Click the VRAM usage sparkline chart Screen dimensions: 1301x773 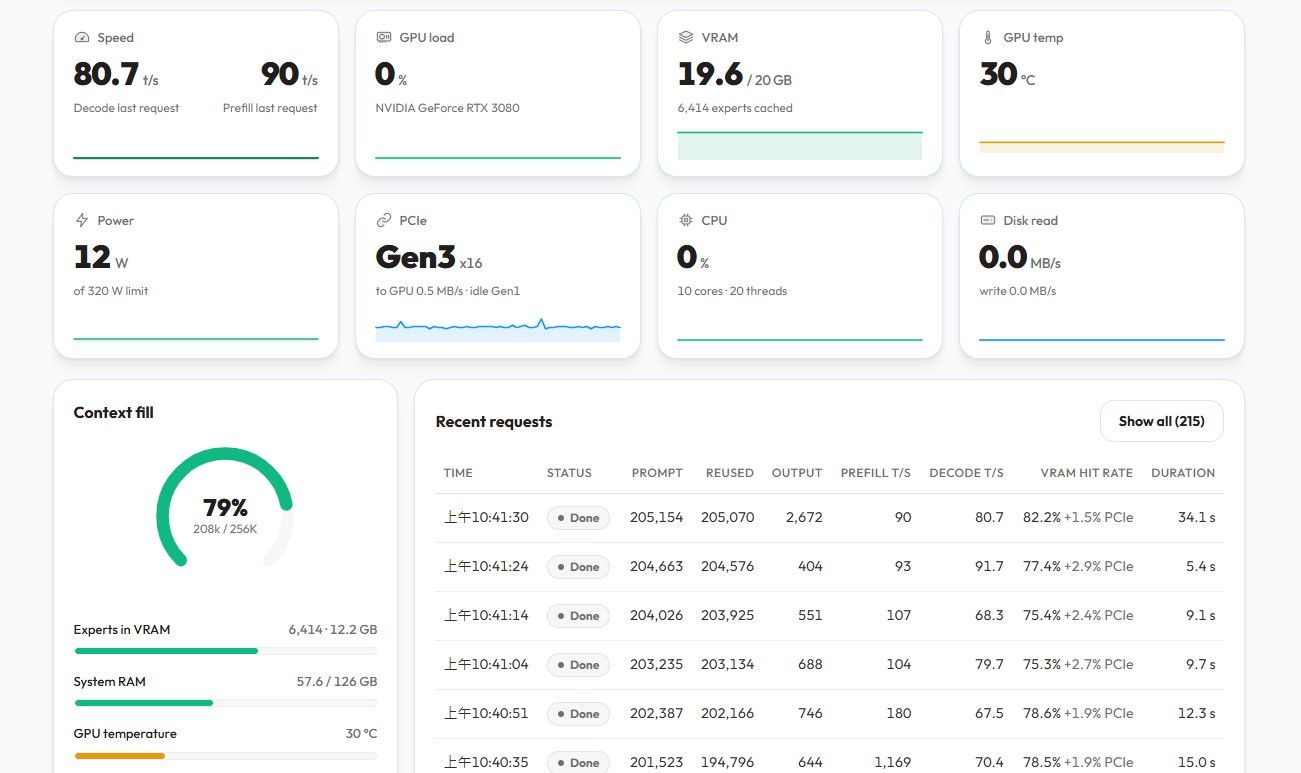tap(800, 145)
